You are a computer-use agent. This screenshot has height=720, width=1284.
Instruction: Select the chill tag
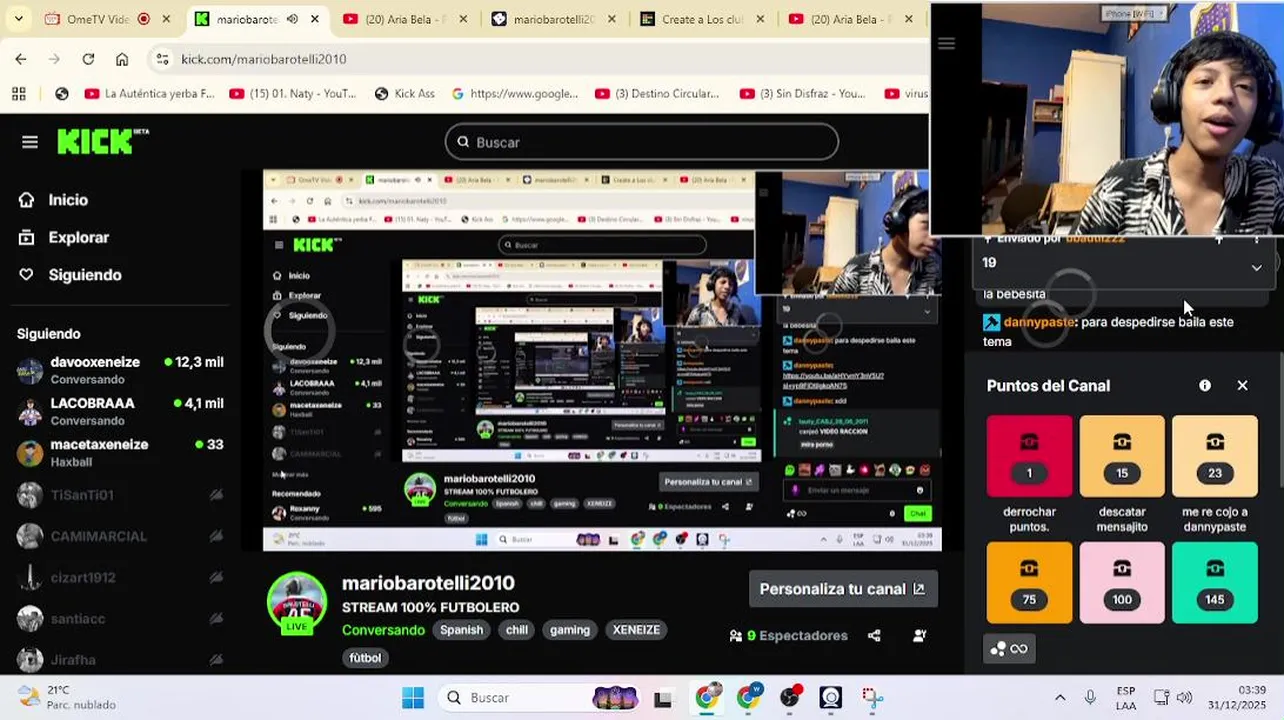point(516,630)
